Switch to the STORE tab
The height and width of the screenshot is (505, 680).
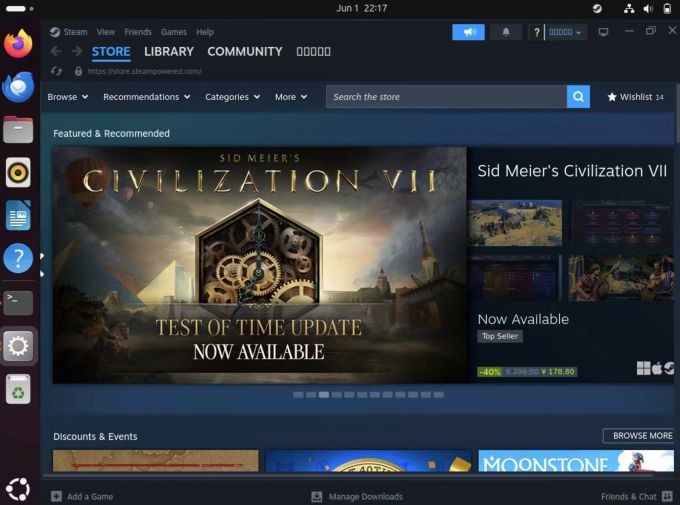(111, 52)
